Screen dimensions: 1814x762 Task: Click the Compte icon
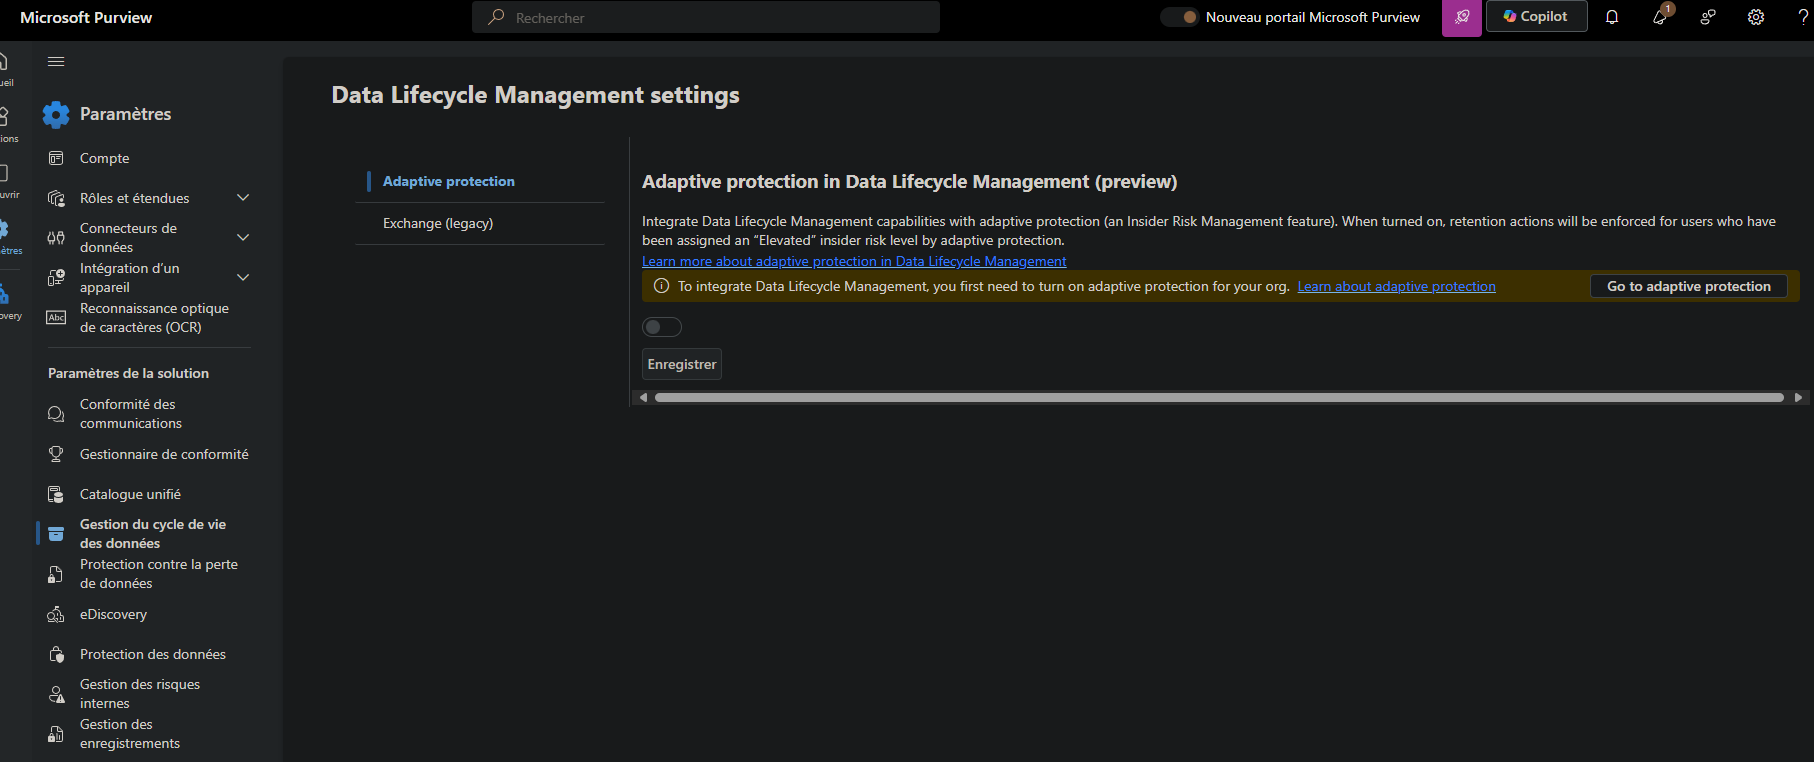point(56,158)
